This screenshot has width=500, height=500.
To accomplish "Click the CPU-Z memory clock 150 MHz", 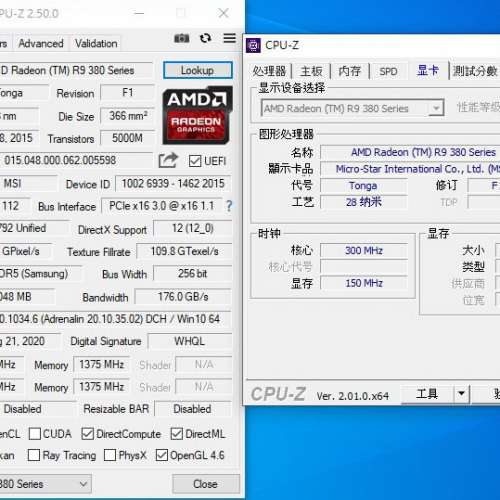I will click(364, 283).
